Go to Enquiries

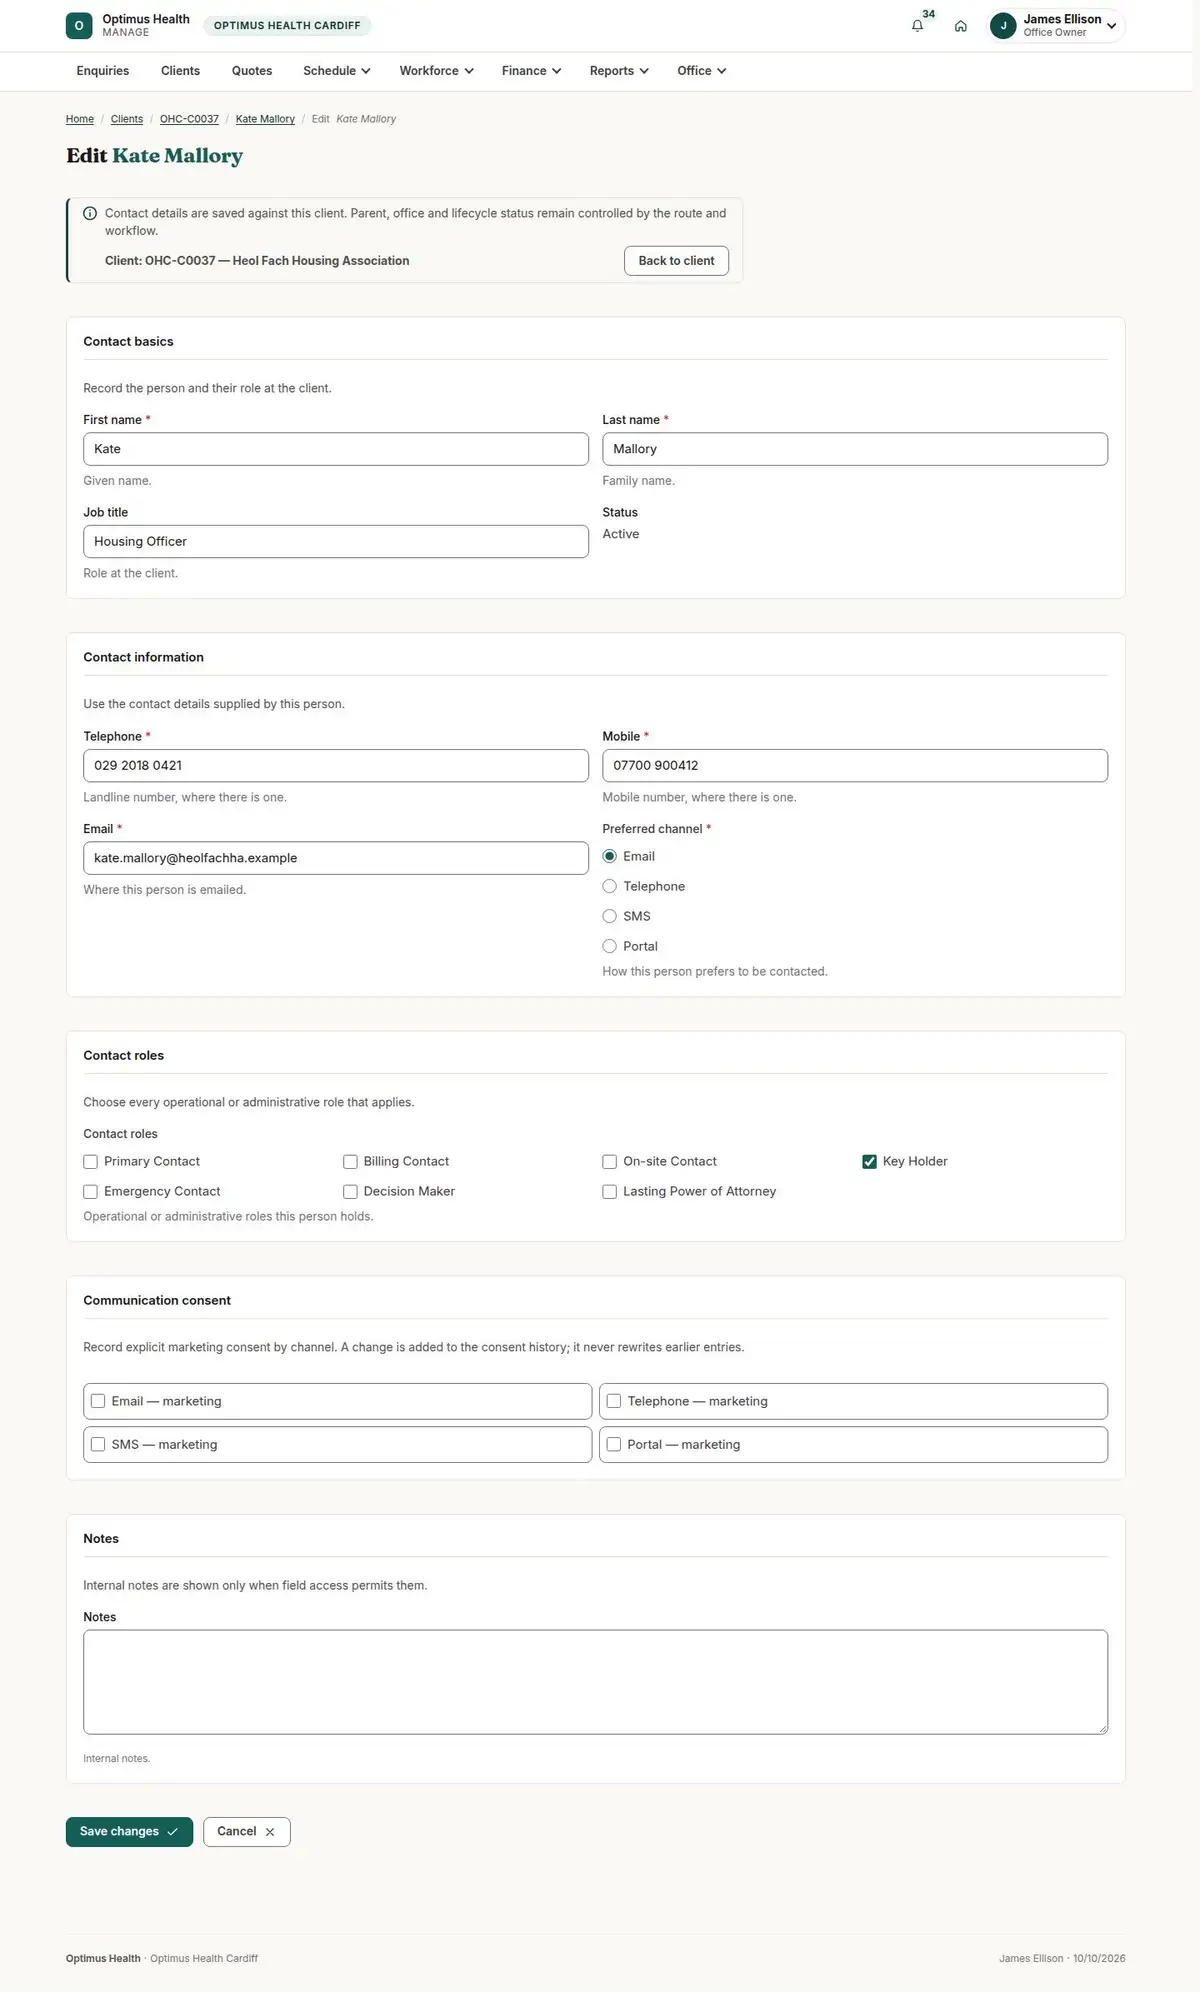click(x=103, y=71)
